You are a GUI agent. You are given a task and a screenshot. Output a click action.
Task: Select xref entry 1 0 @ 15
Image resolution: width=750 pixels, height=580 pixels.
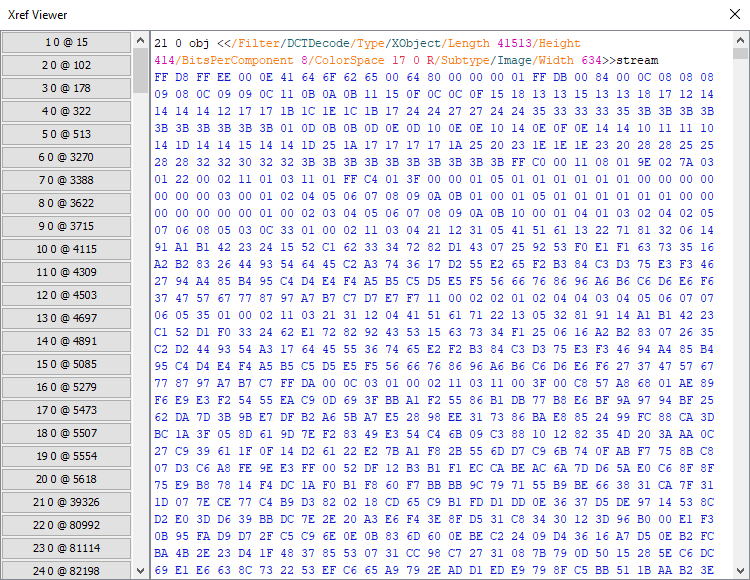click(66, 42)
